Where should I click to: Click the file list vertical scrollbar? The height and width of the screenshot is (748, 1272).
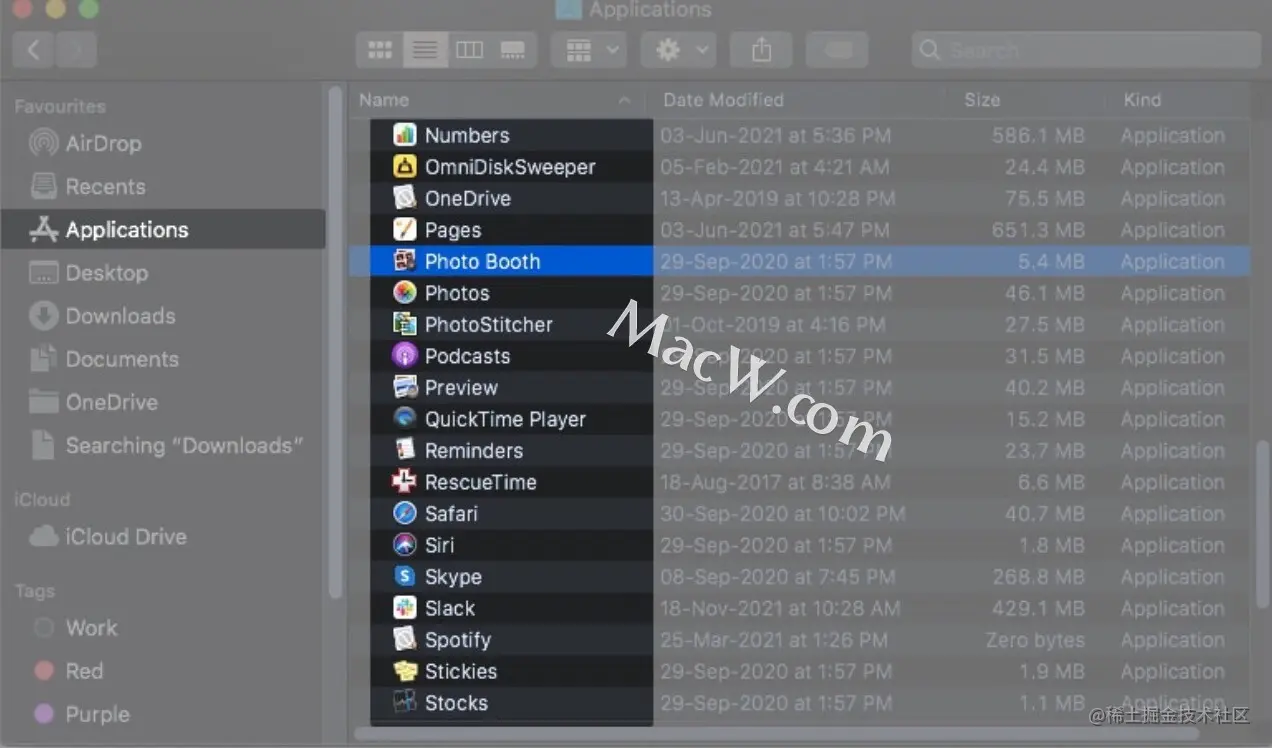[1263, 524]
